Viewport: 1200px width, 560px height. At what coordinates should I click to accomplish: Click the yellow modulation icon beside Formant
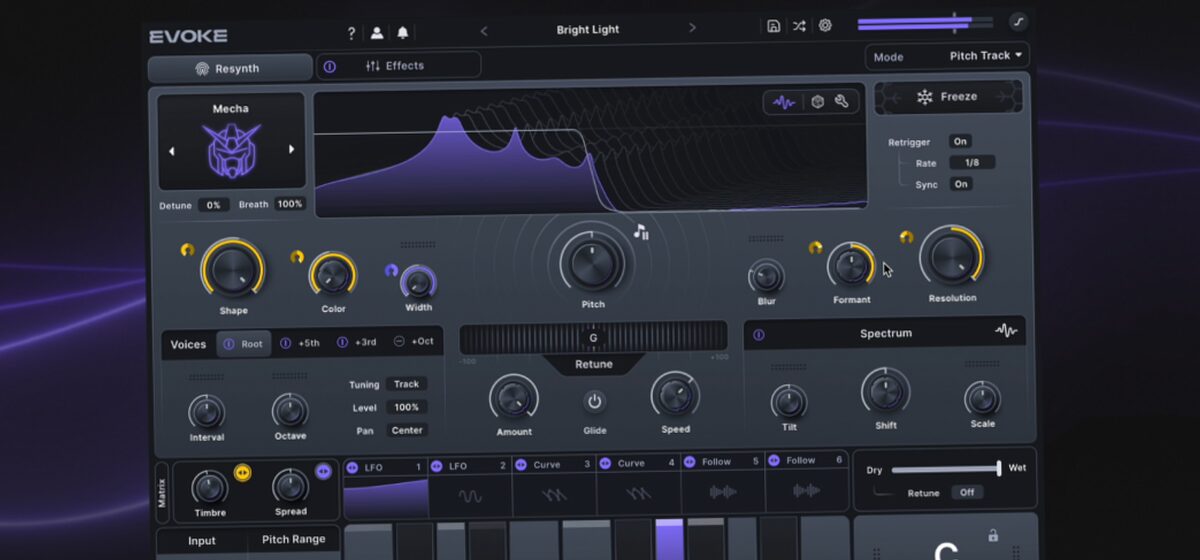tap(815, 248)
